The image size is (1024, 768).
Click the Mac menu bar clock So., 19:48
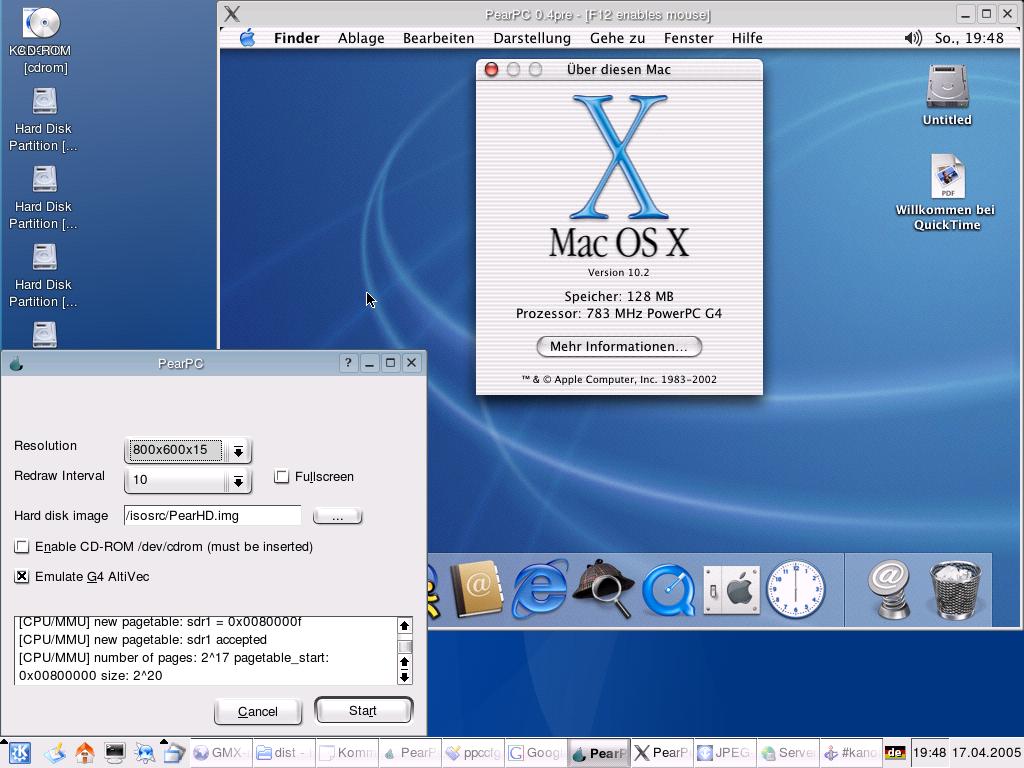click(x=969, y=38)
